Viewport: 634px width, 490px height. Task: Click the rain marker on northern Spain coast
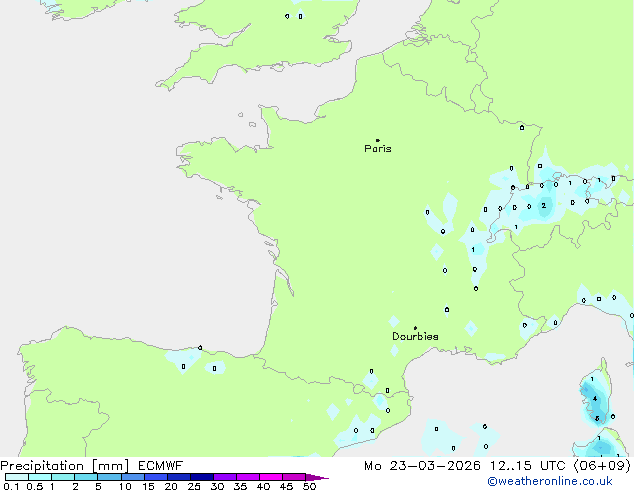200,348
